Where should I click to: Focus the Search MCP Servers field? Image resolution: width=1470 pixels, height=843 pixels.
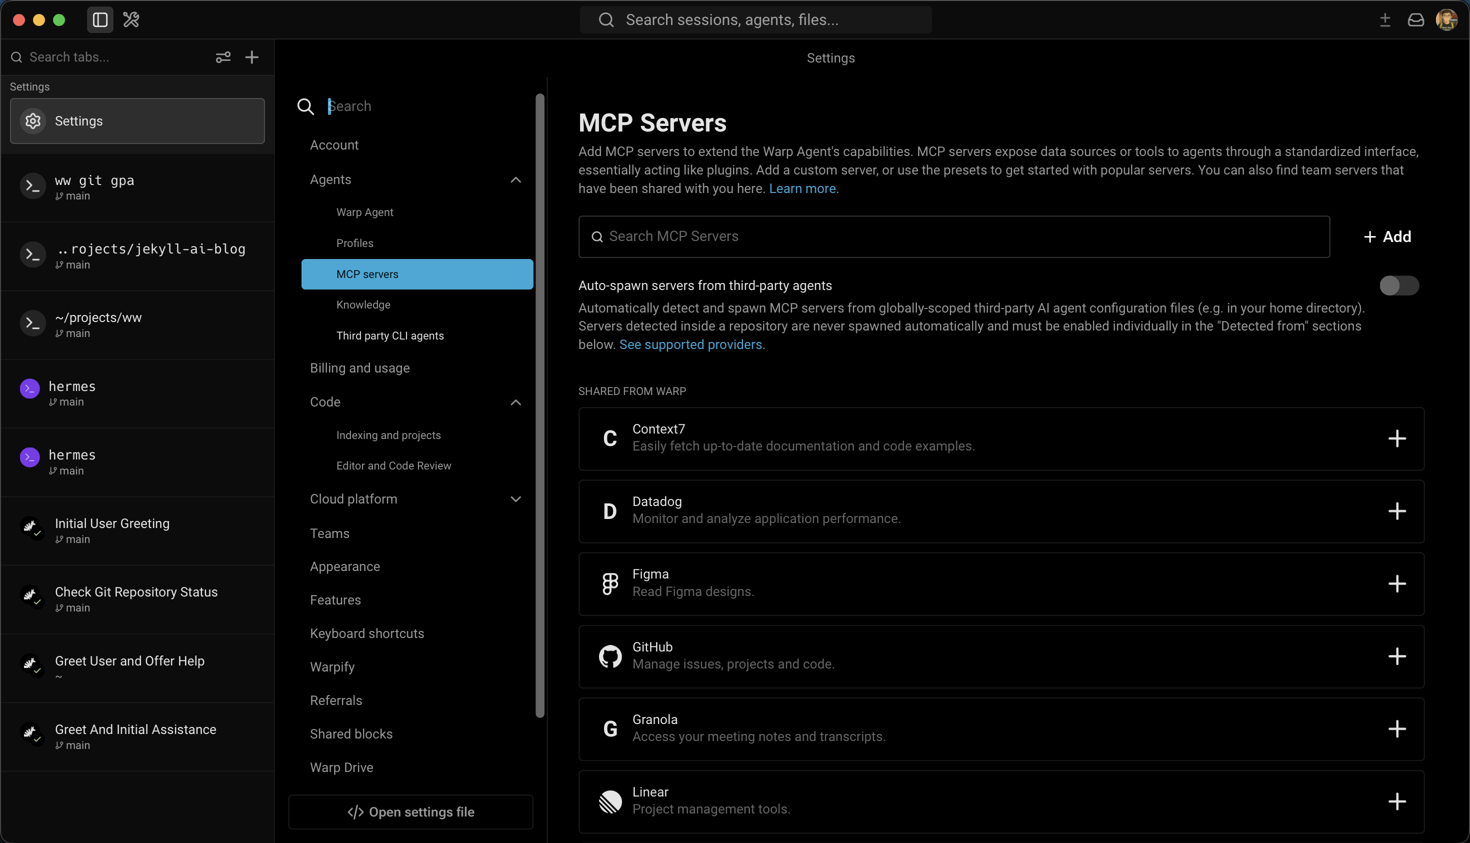tap(954, 237)
